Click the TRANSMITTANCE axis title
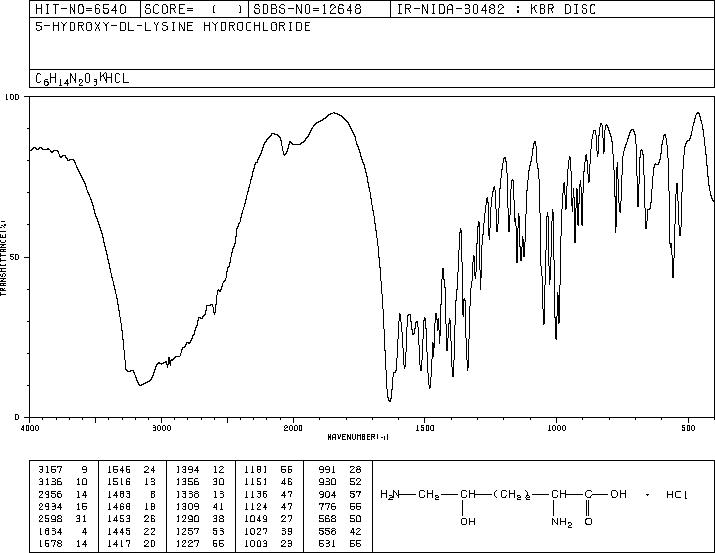This screenshot has height=553, width=715. tap(3, 258)
